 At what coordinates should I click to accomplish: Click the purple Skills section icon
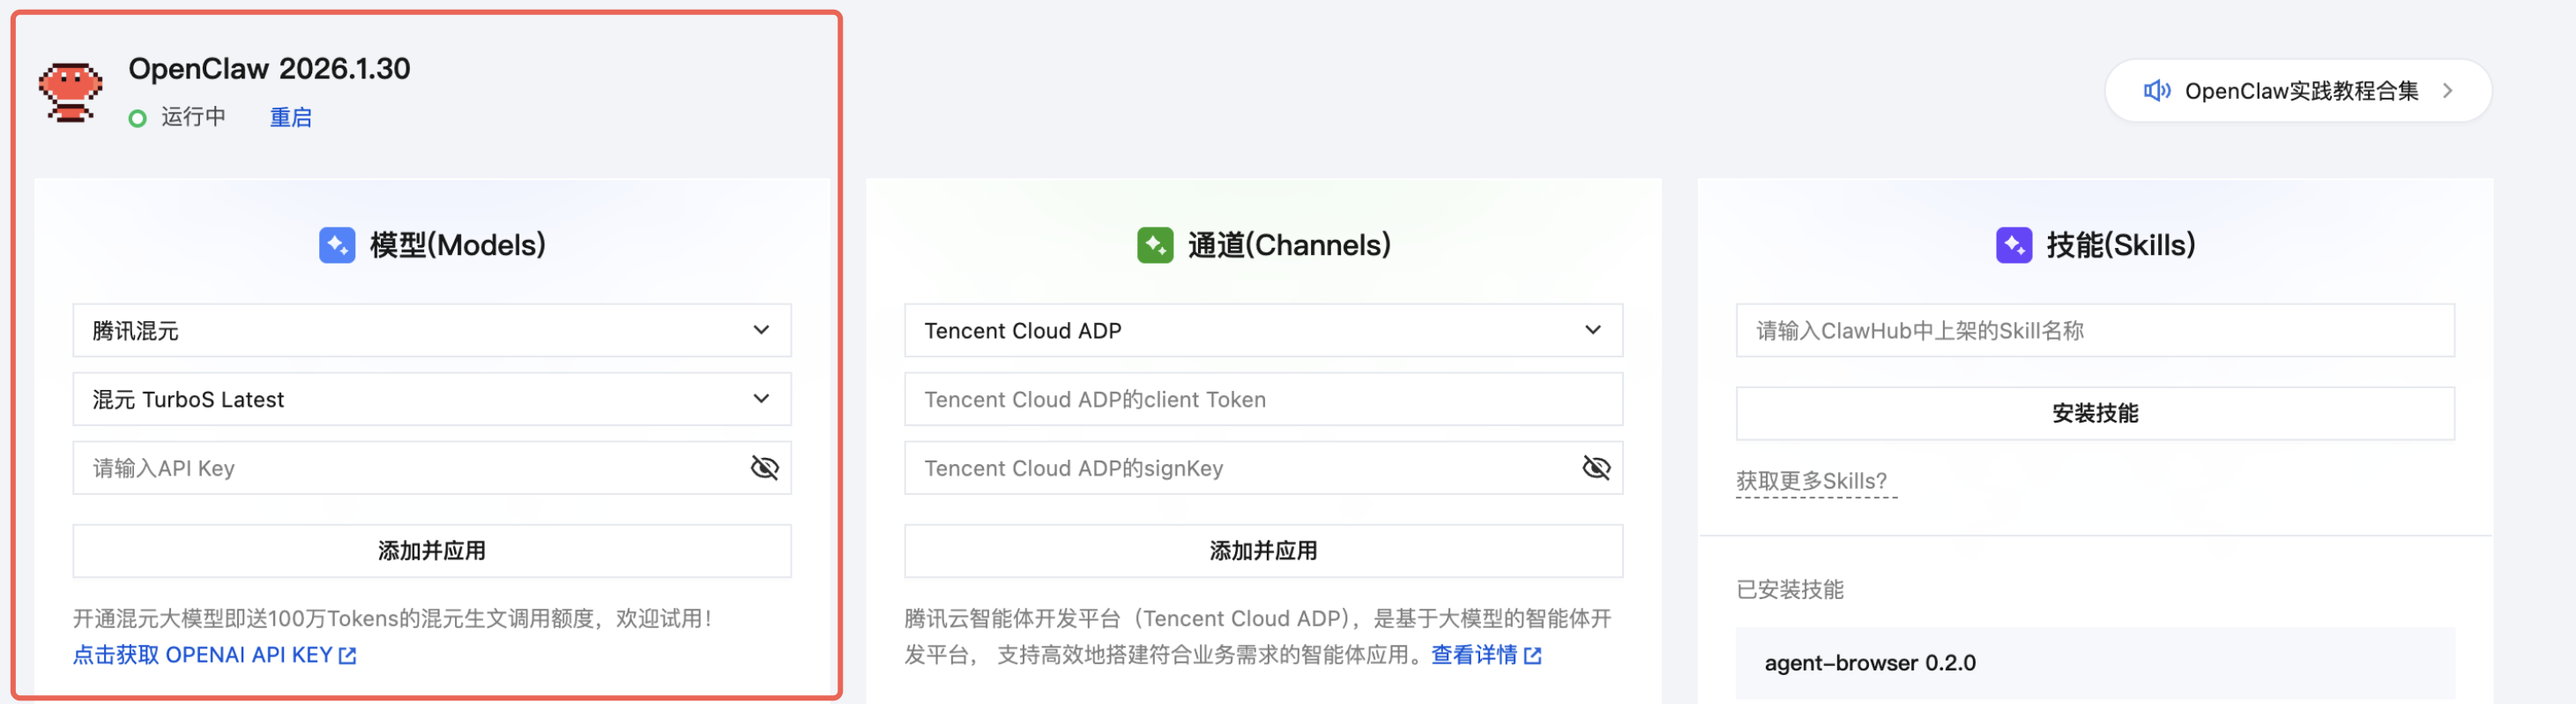pos(2013,245)
